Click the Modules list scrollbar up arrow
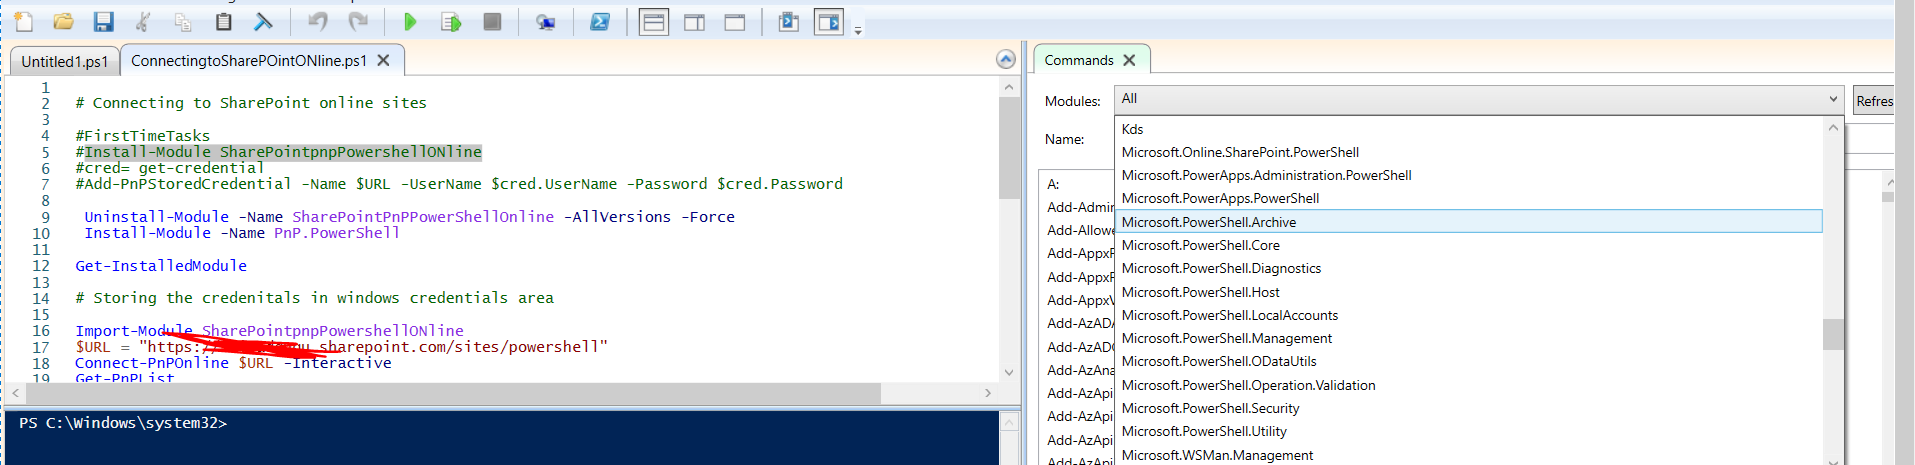The height and width of the screenshot is (465, 1915). point(1833,127)
